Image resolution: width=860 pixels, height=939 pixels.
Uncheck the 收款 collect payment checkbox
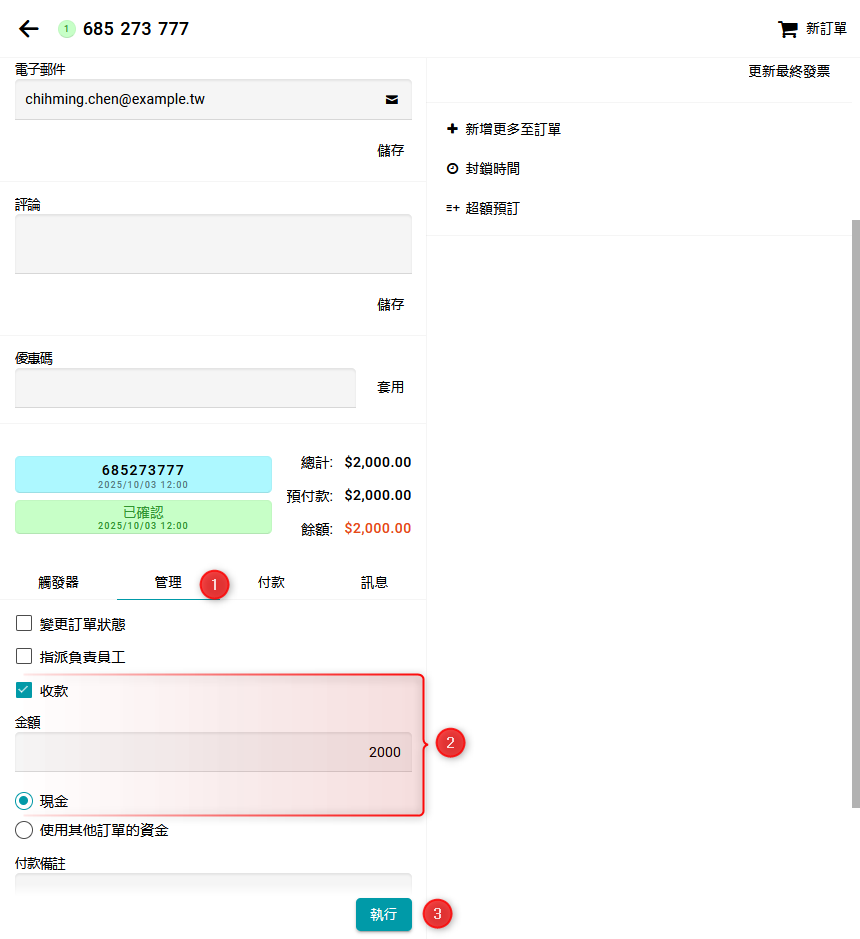tap(24, 690)
